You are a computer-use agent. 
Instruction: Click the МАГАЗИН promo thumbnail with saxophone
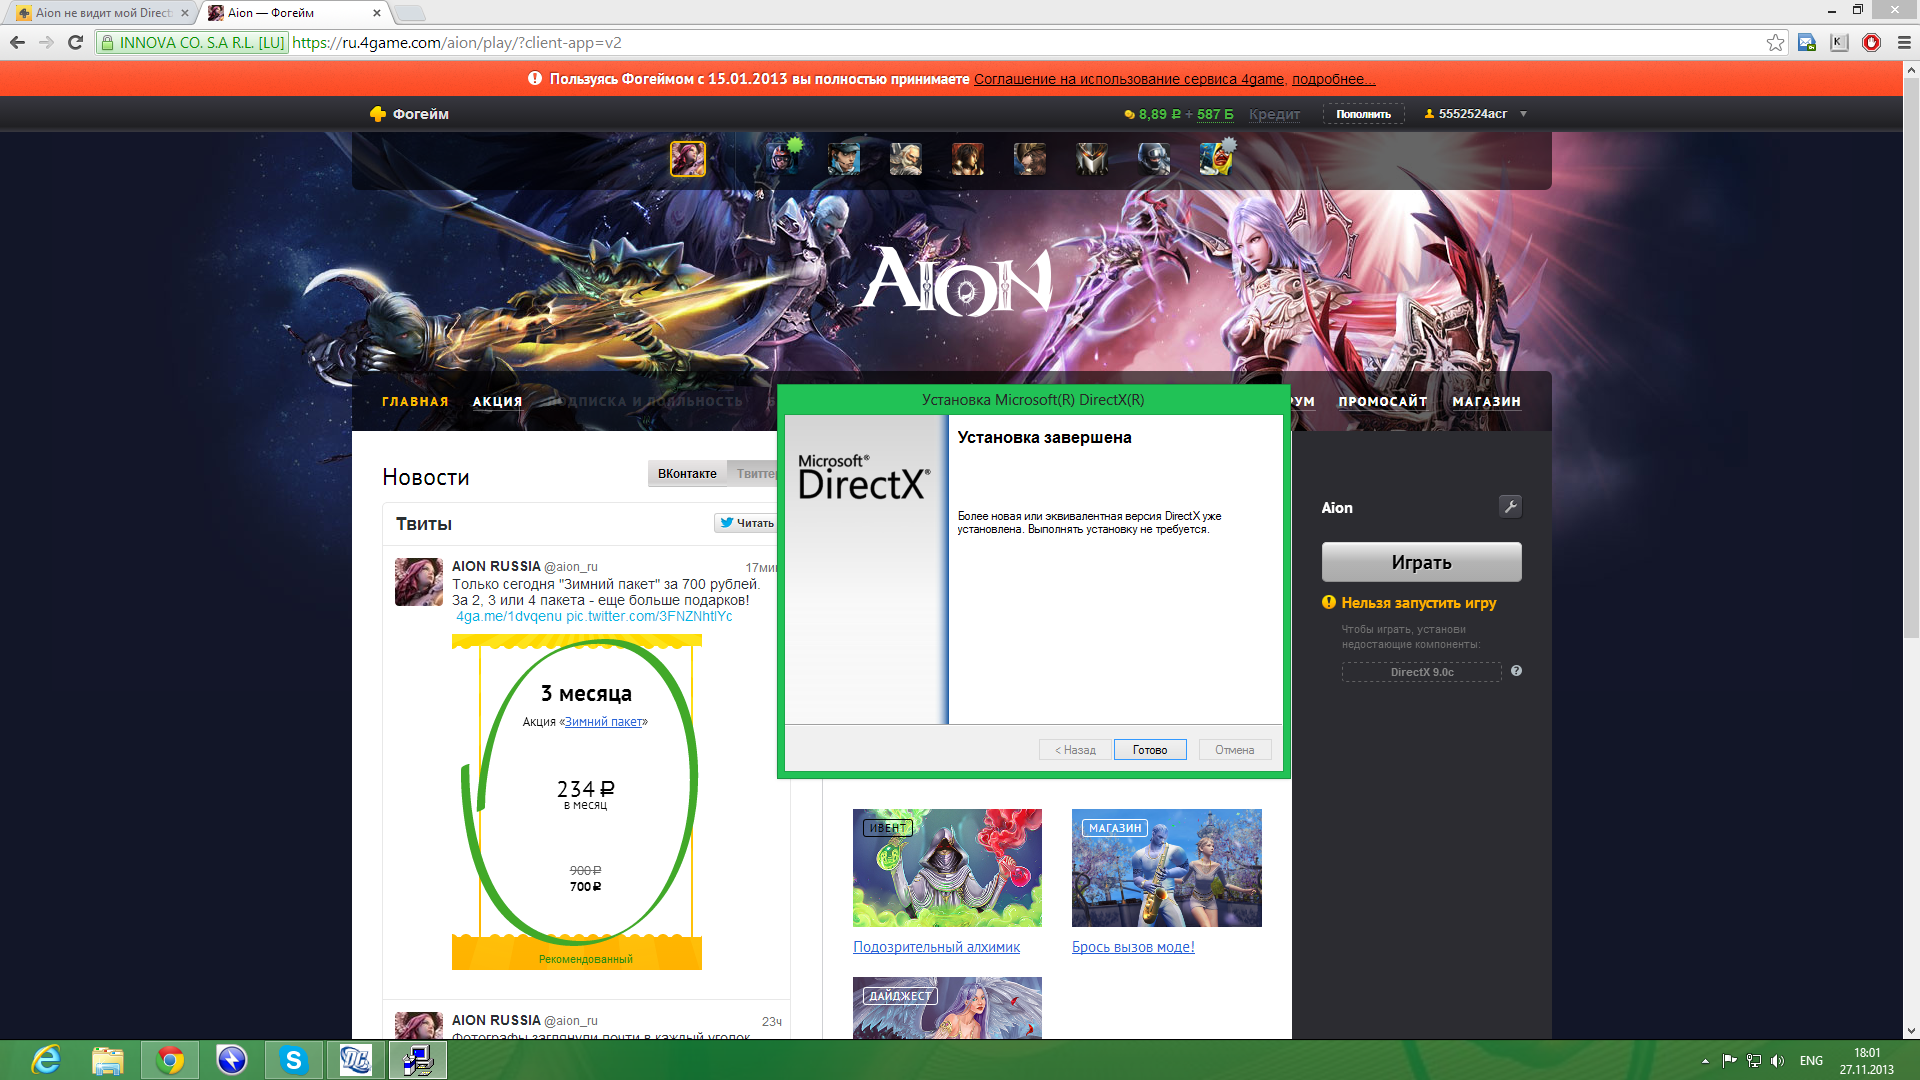click(1166, 868)
